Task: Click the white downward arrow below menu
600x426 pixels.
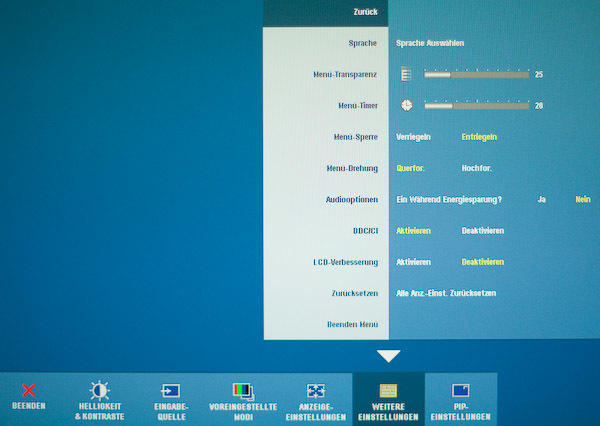Action: tap(388, 356)
